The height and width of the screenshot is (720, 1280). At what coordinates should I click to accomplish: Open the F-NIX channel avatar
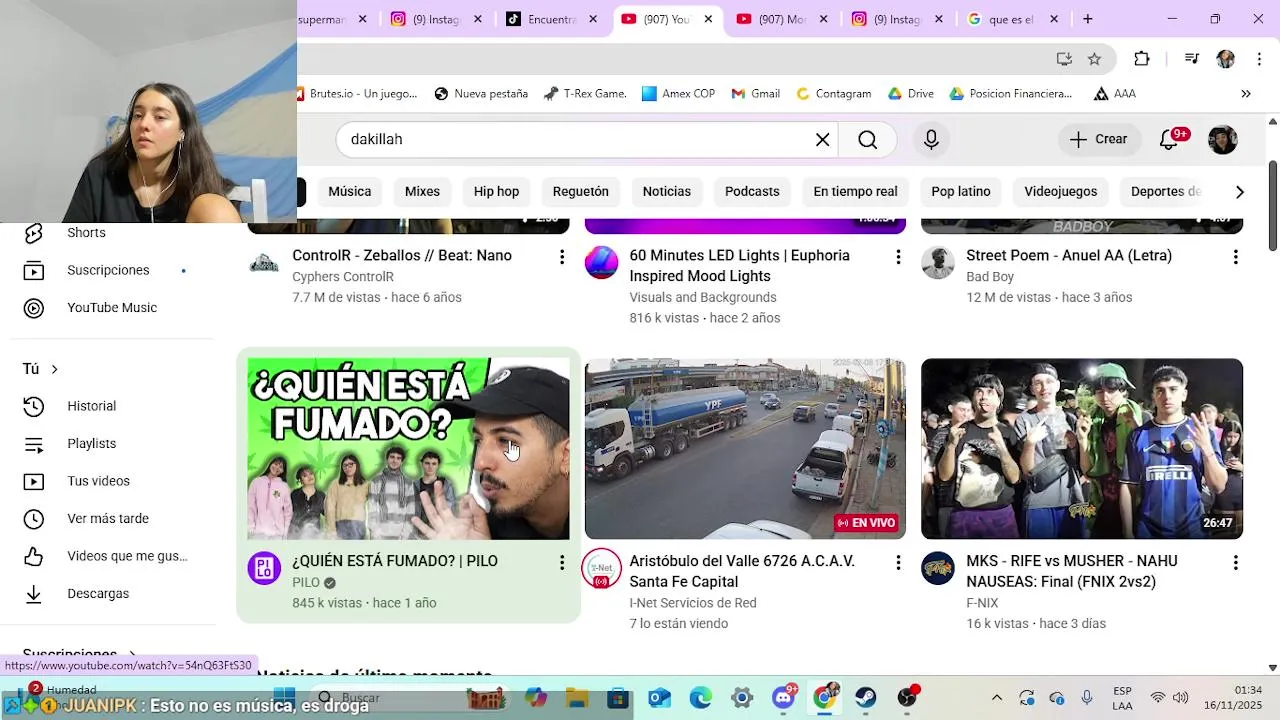point(938,568)
